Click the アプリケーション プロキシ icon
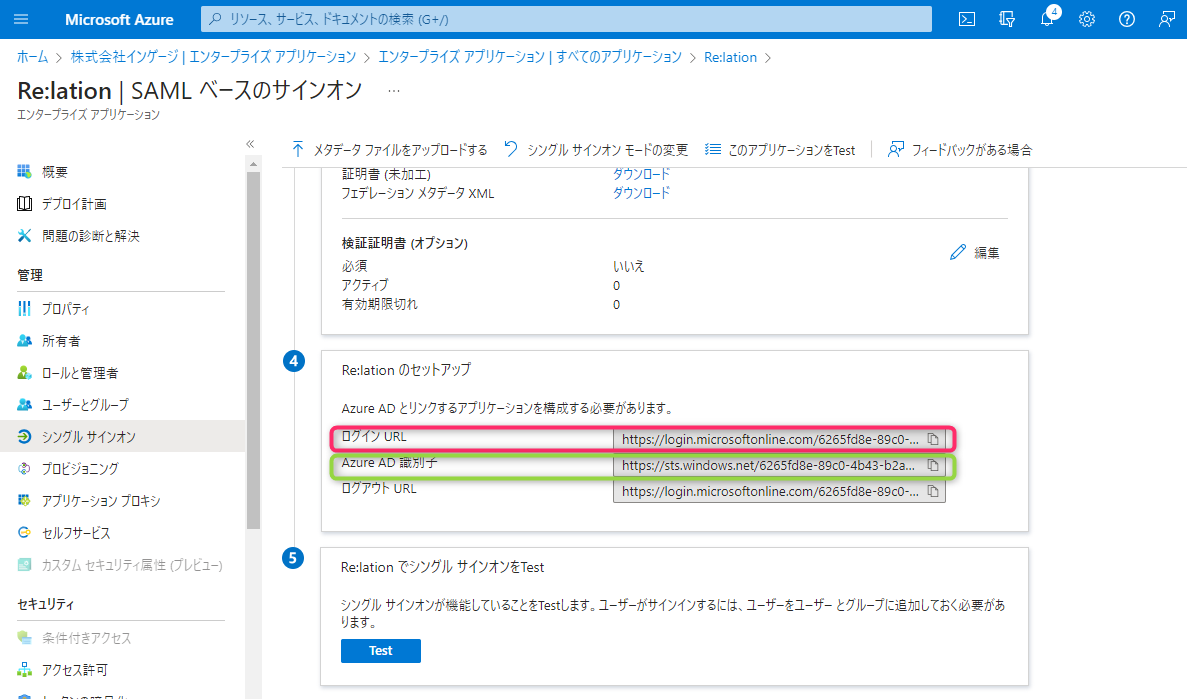 (24, 501)
